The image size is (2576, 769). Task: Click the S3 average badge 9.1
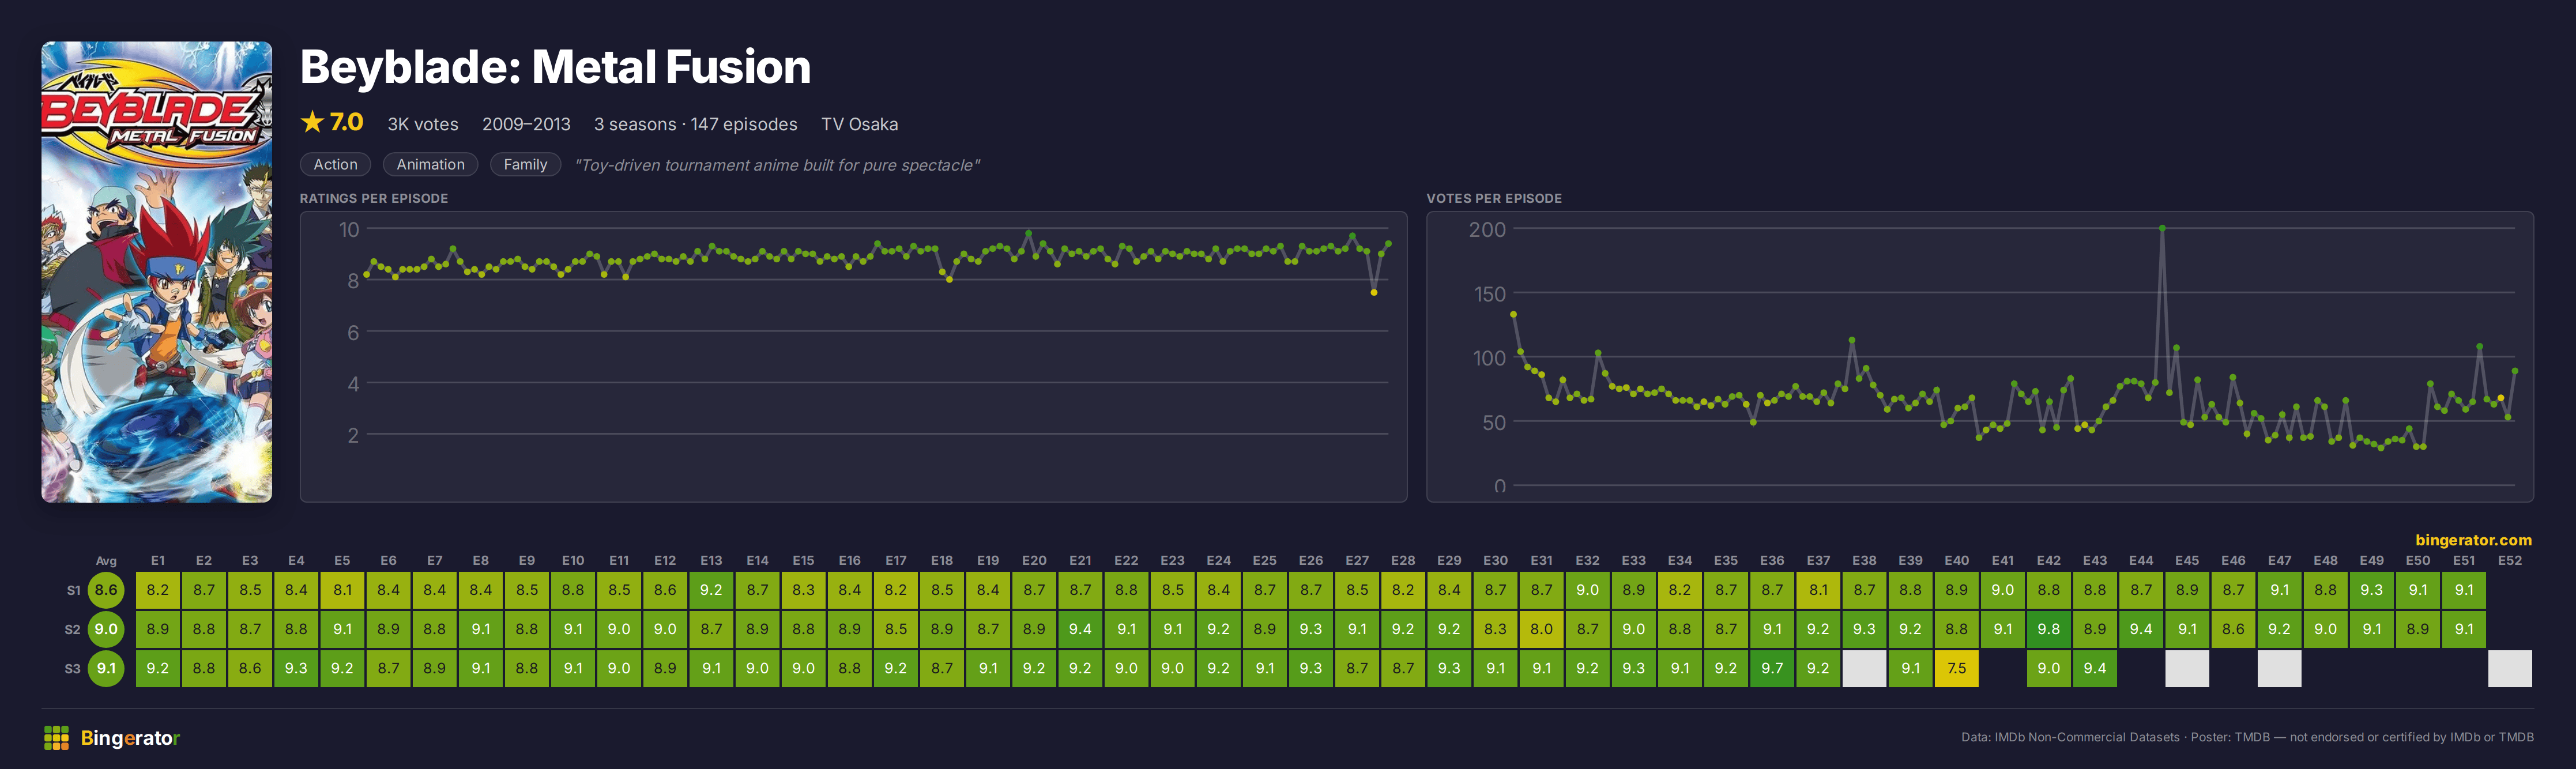(106, 668)
